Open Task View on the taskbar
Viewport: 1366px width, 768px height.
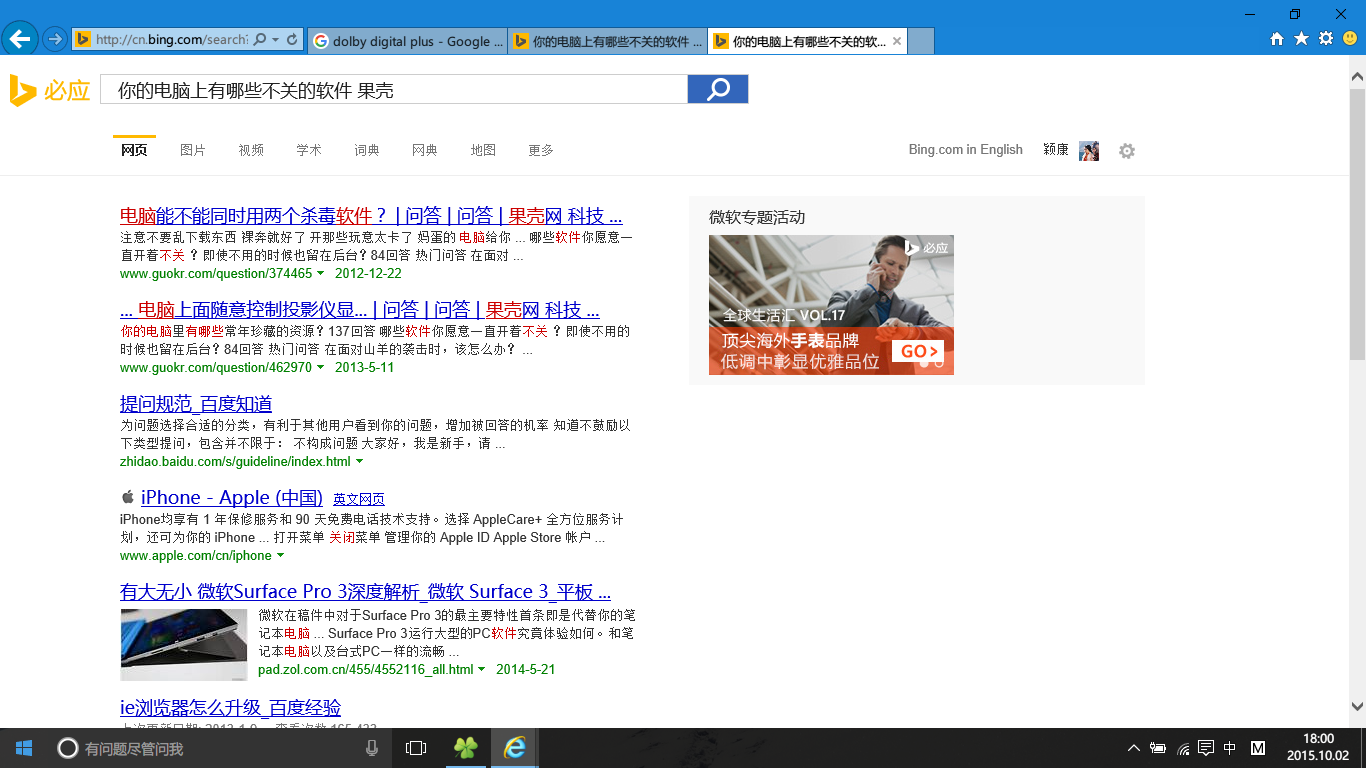point(416,748)
